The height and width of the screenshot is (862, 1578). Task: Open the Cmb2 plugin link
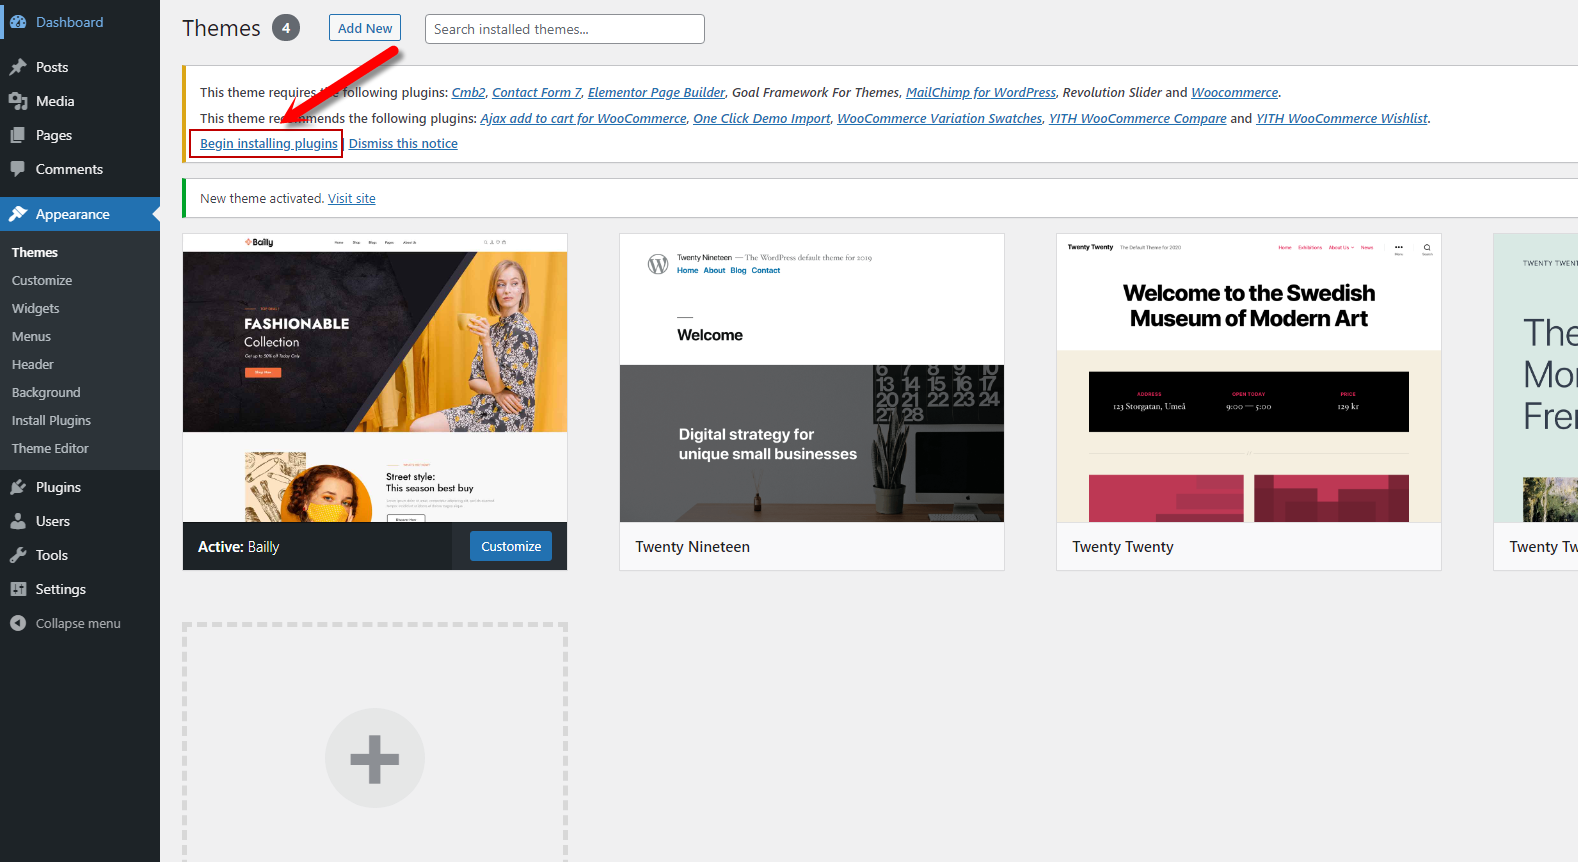point(468,92)
